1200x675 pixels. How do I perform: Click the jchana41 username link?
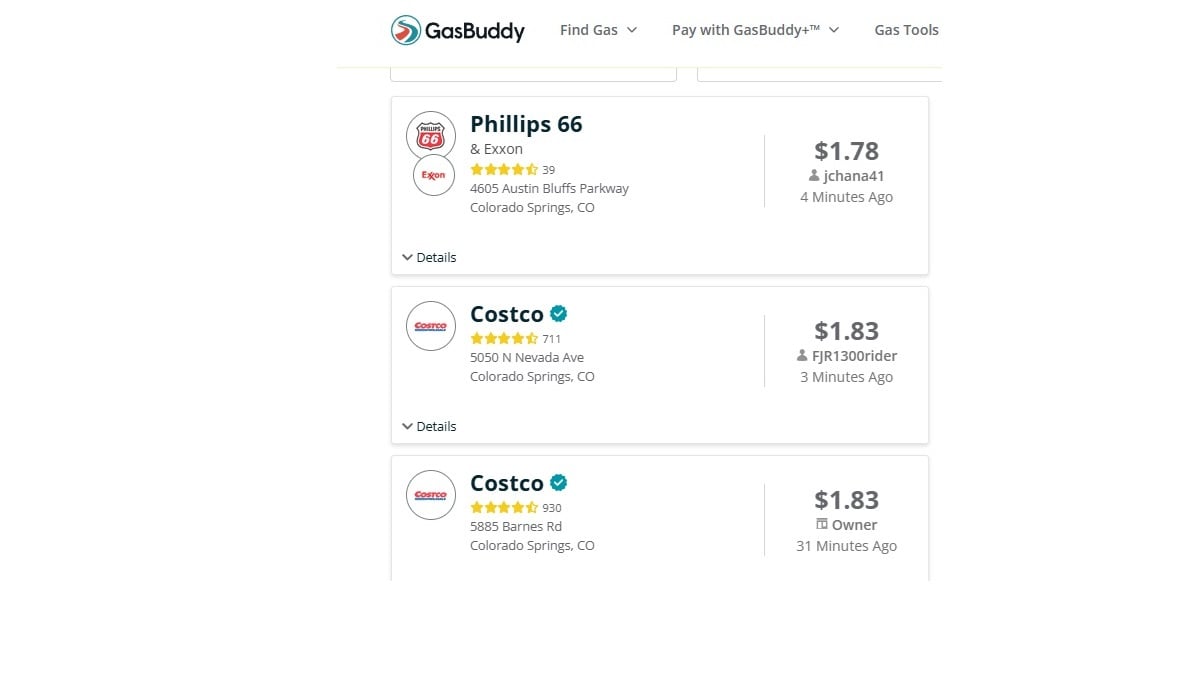[854, 176]
